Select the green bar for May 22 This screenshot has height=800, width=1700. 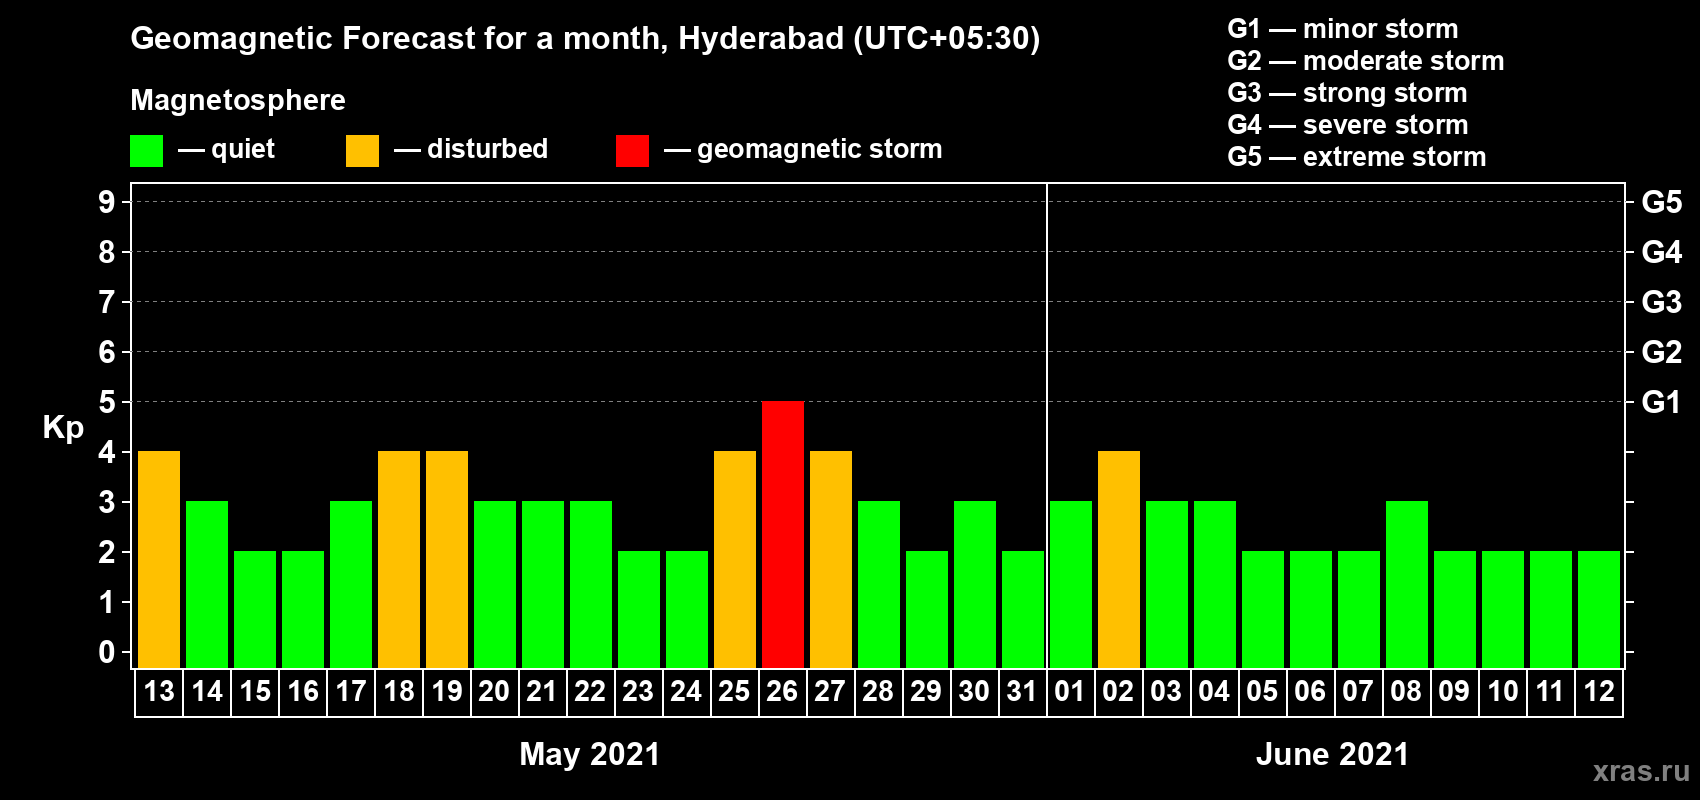[x=591, y=584]
